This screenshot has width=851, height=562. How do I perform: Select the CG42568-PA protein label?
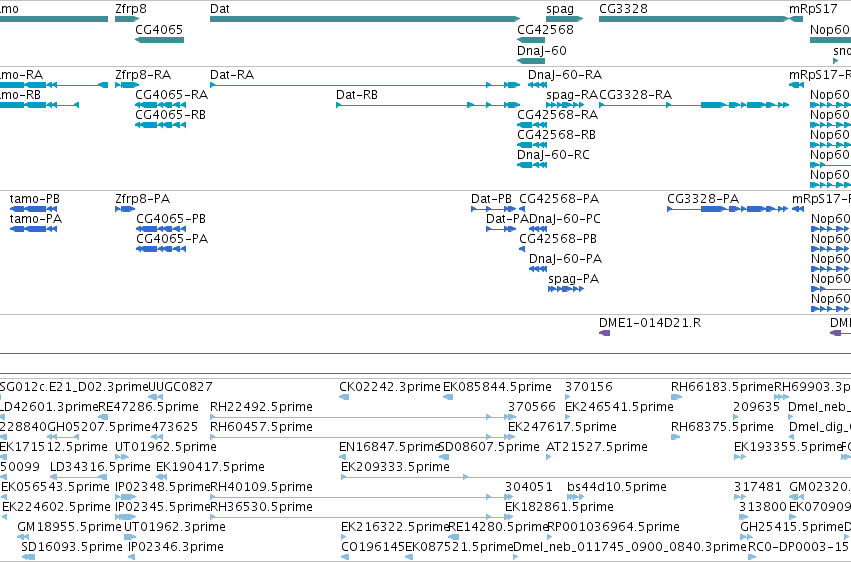559,199
